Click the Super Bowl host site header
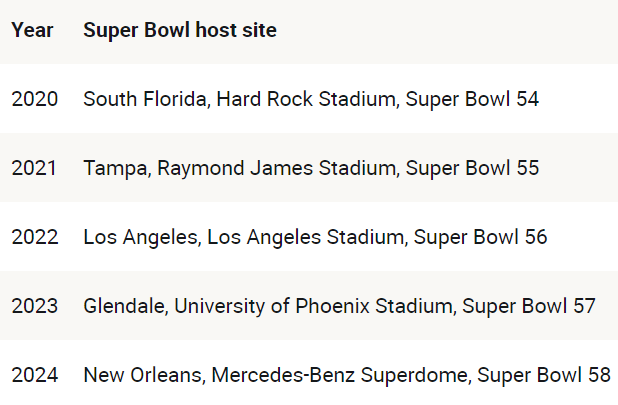The height and width of the screenshot is (405, 618). [180, 31]
